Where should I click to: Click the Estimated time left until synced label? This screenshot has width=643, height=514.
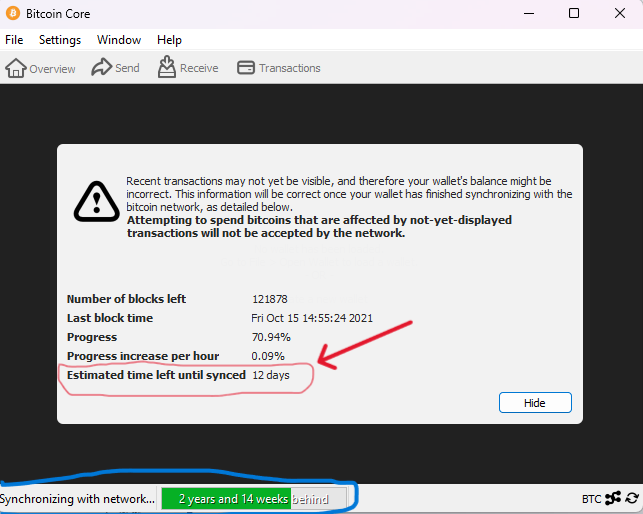(156, 375)
